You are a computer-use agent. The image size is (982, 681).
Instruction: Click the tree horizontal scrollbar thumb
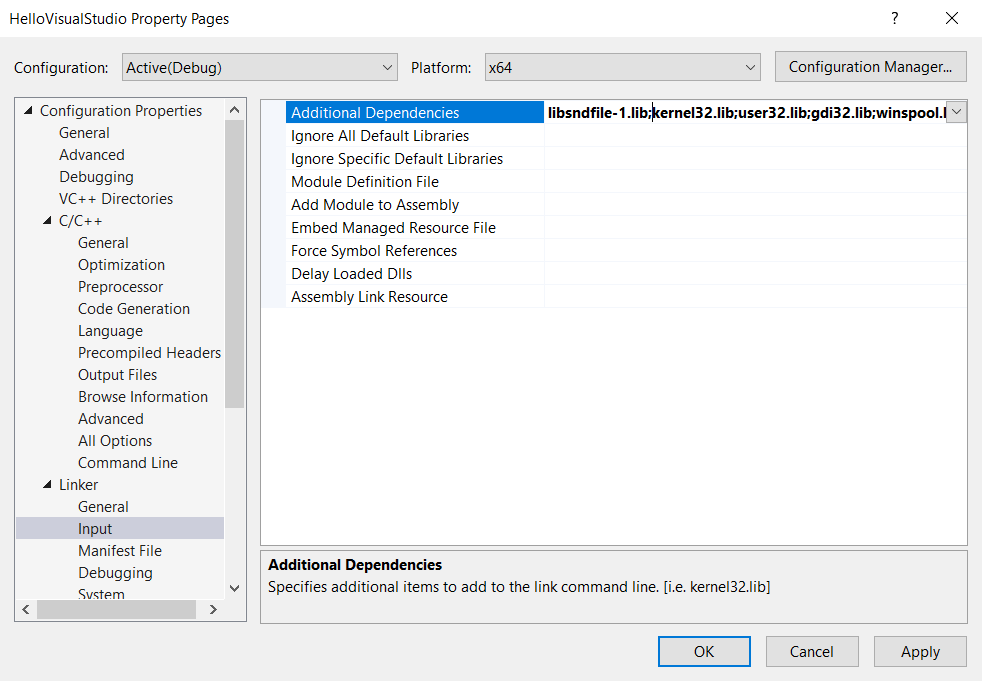coord(116,610)
